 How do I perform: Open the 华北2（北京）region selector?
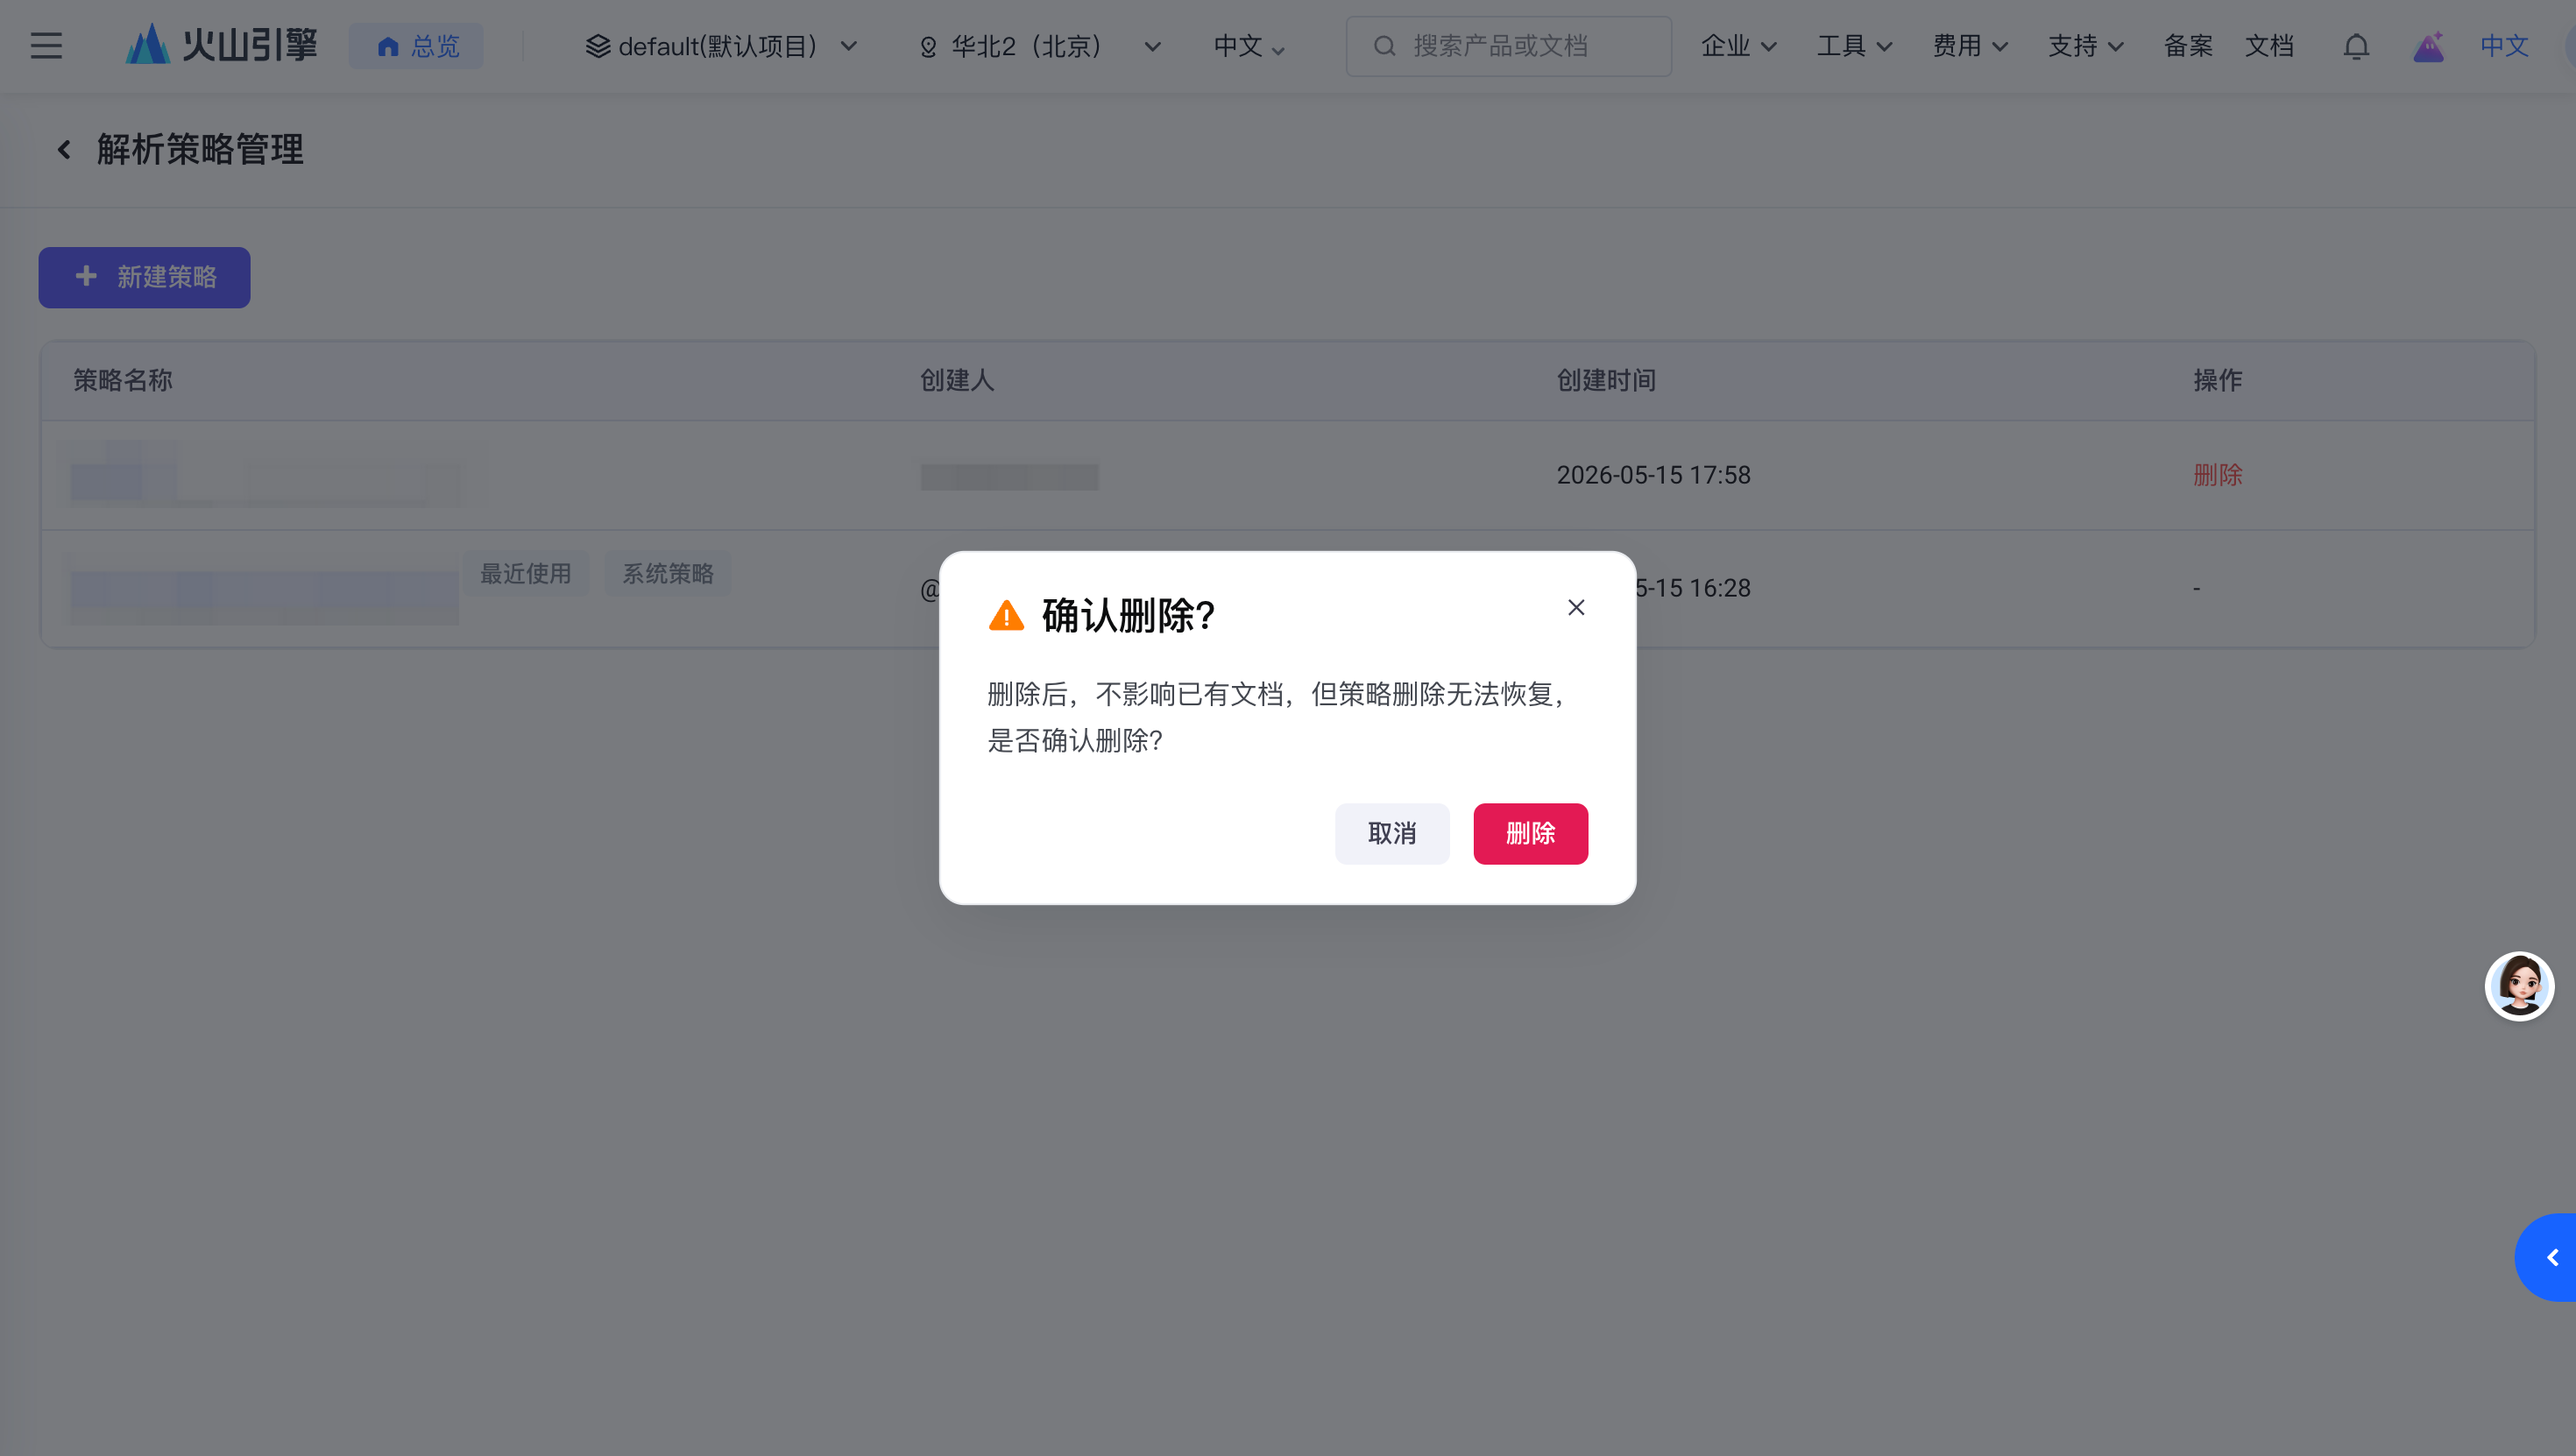(1040, 46)
